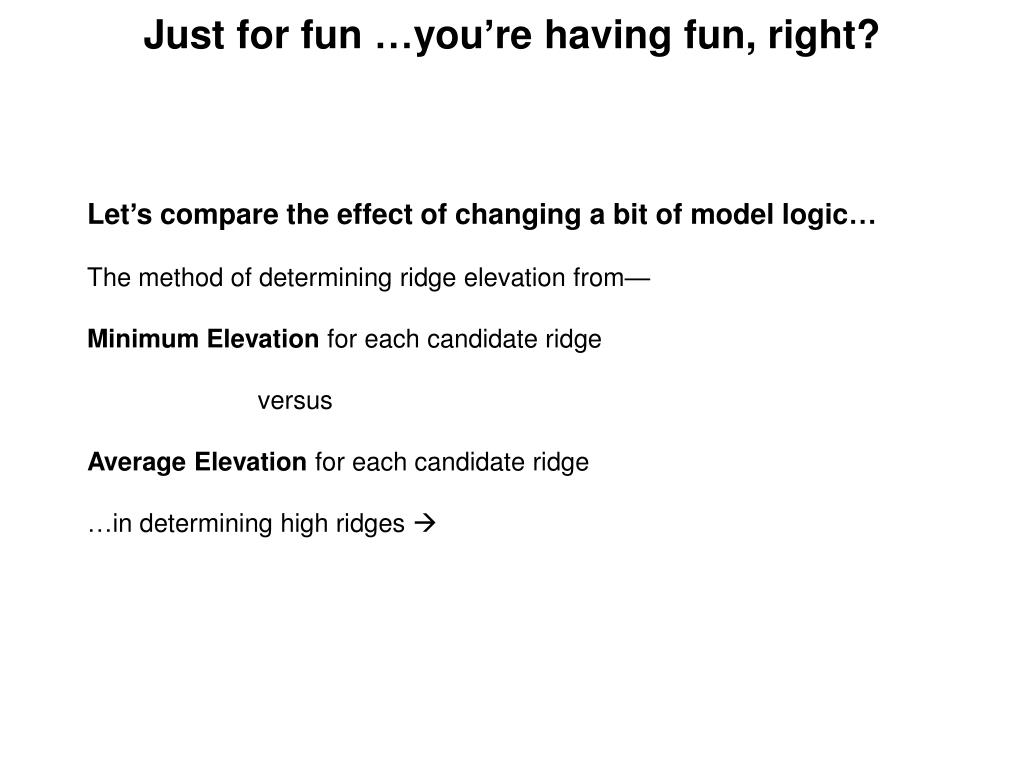The image size is (1024, 768).
Task: Click the word 'ridge' before 'elevation from'
Action: click(427, 278)
